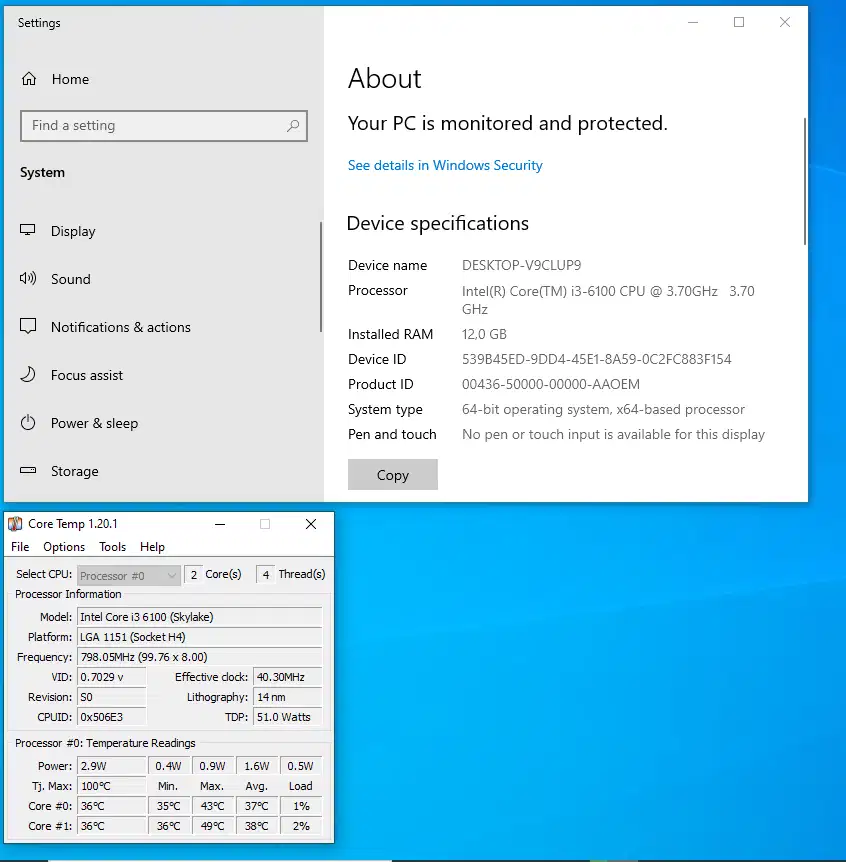Click Focus assist moon icon

[x=27, y=374]
